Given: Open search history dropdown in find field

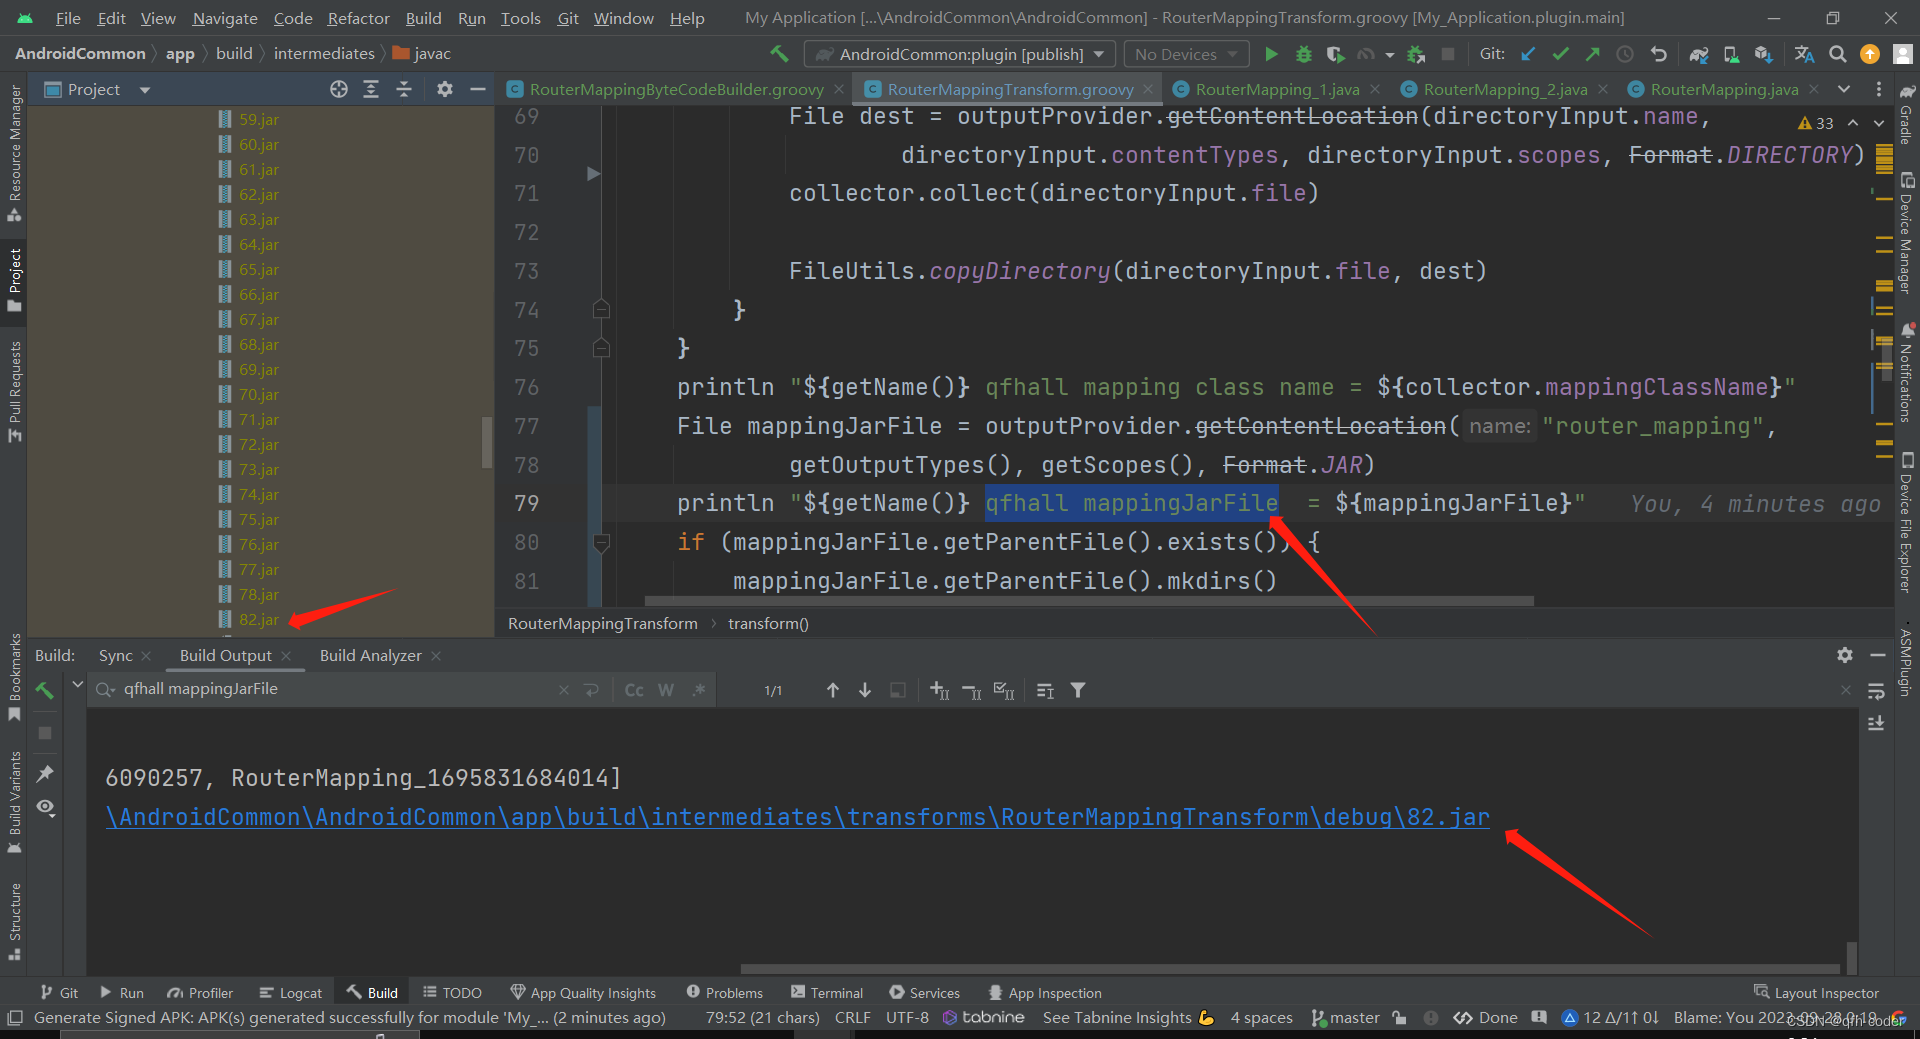Looking at the screenshot, I should pyautogui.click(x=105, y=690).
